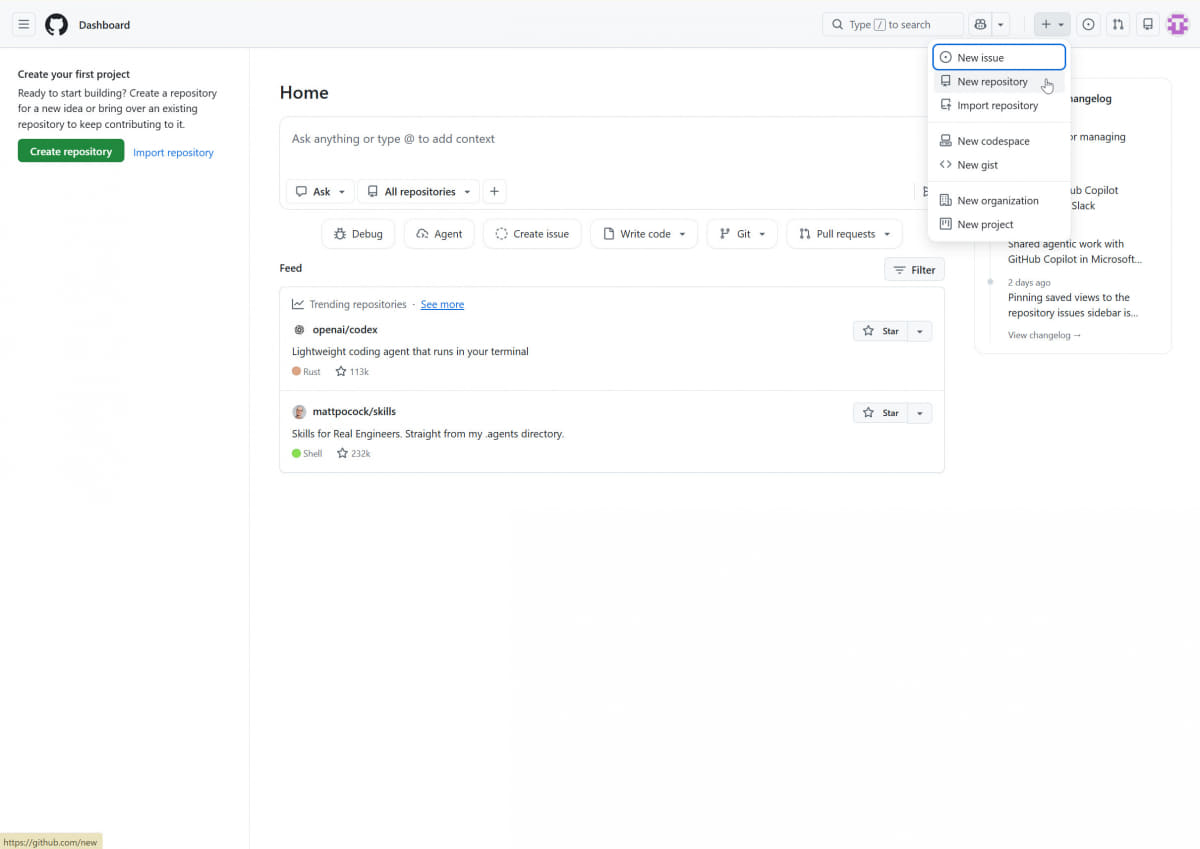Open the Copilot chat icon in header
The image size is (1200, 849).
coord(980,24)
